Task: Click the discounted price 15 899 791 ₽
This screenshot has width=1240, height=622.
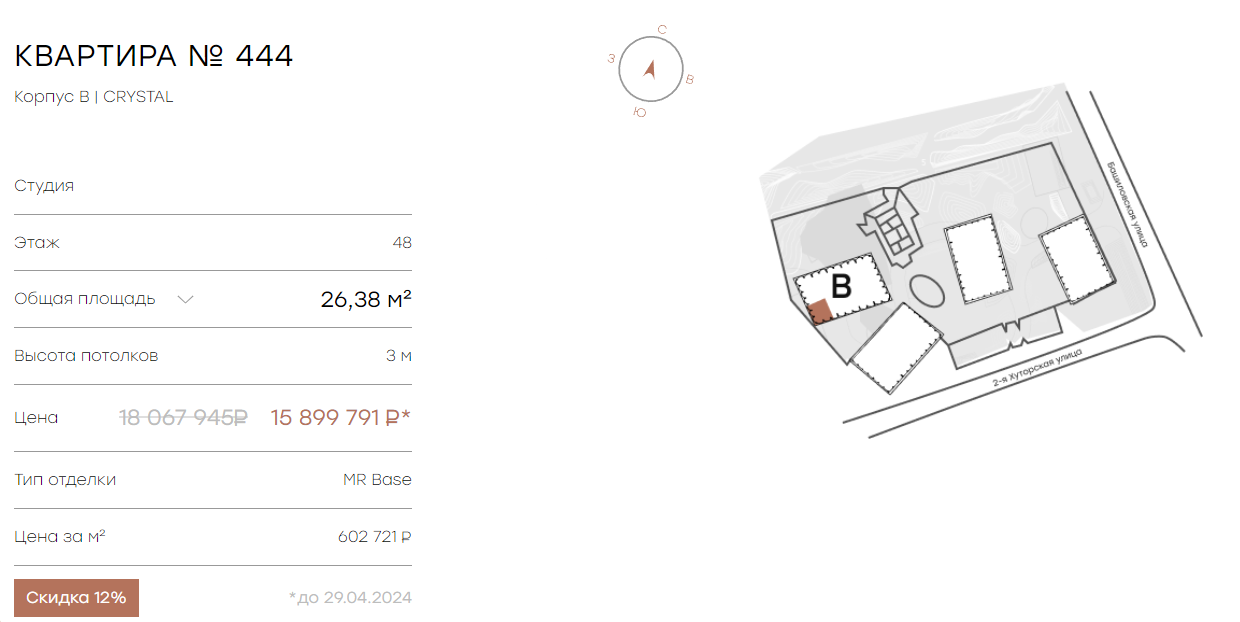Action: click(341, 418)
